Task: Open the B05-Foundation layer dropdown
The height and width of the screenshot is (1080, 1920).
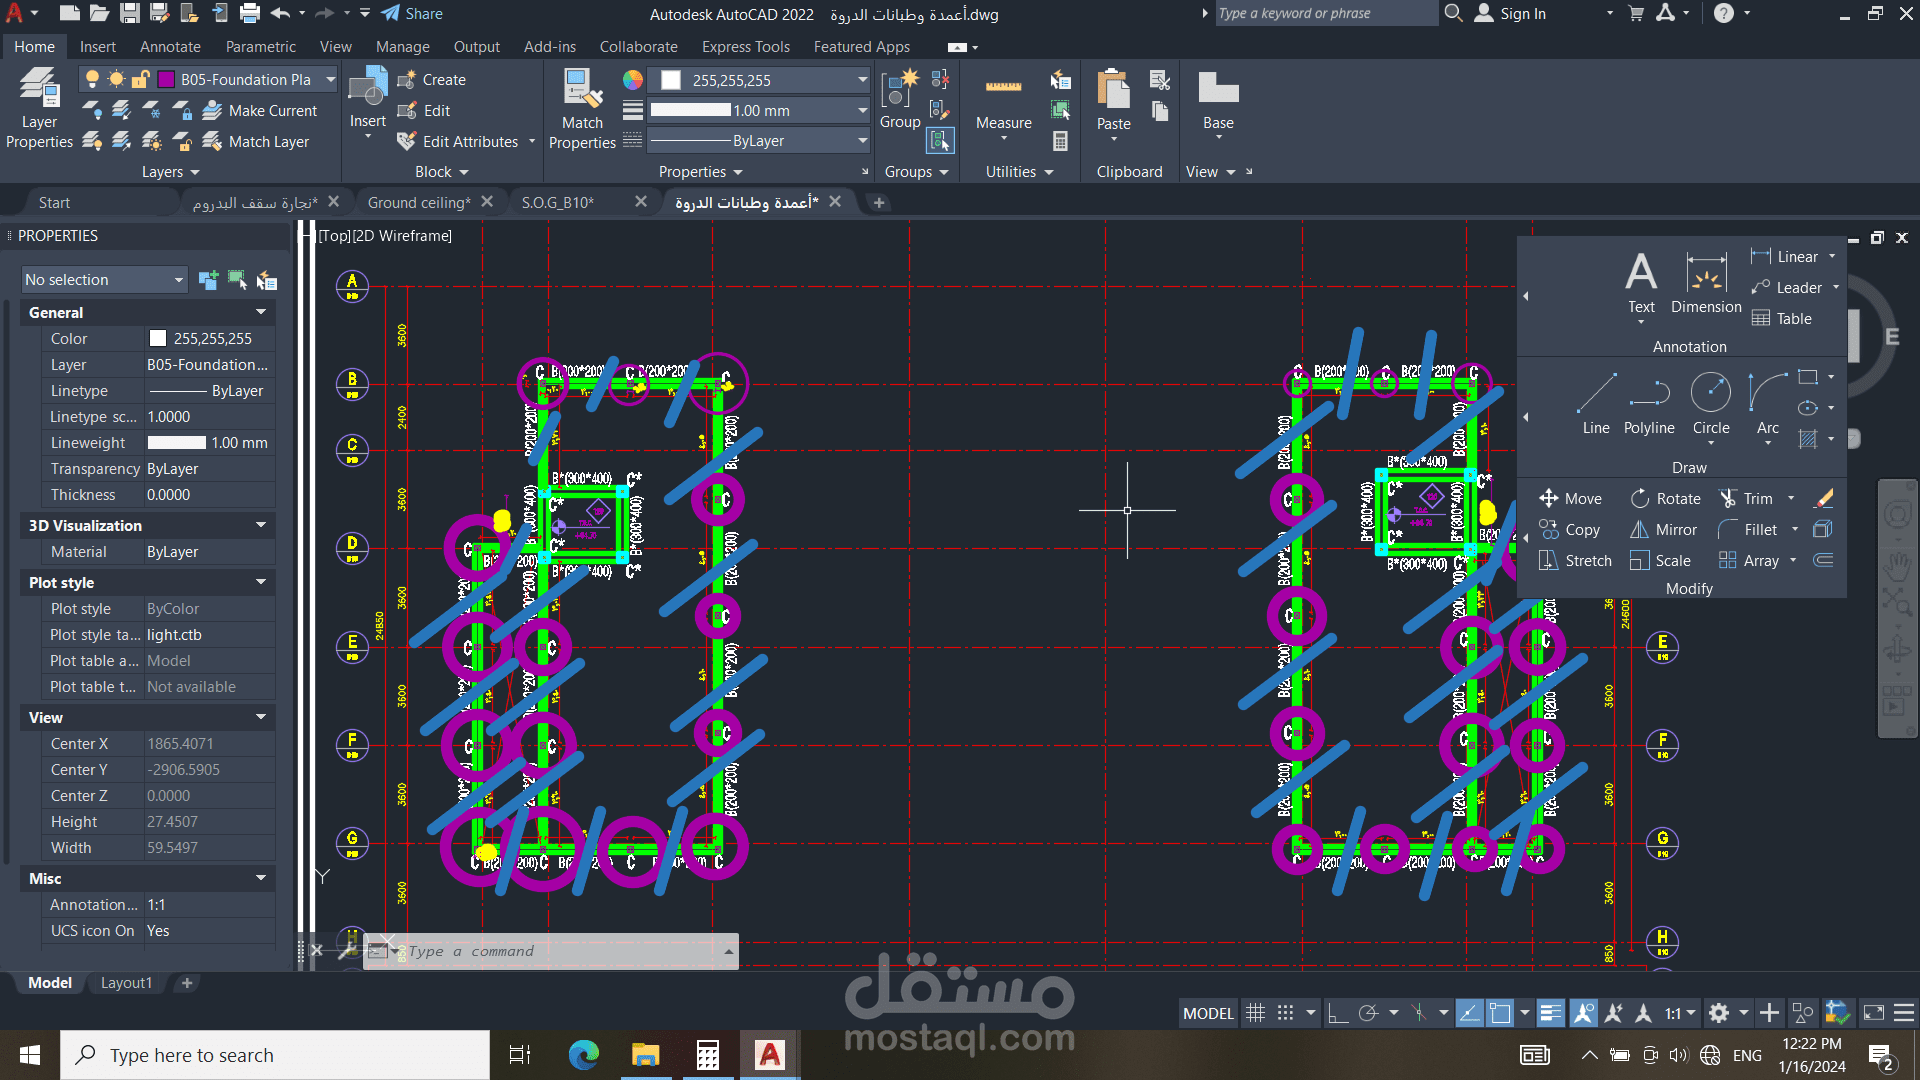Action: click(x=208, y=79)
